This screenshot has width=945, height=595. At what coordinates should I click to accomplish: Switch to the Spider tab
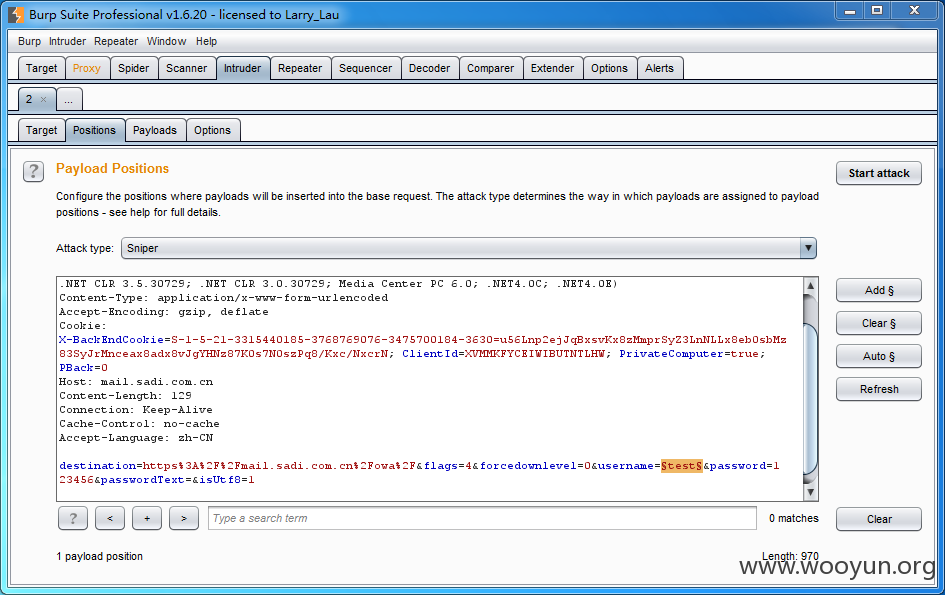[x=133, y=68]
